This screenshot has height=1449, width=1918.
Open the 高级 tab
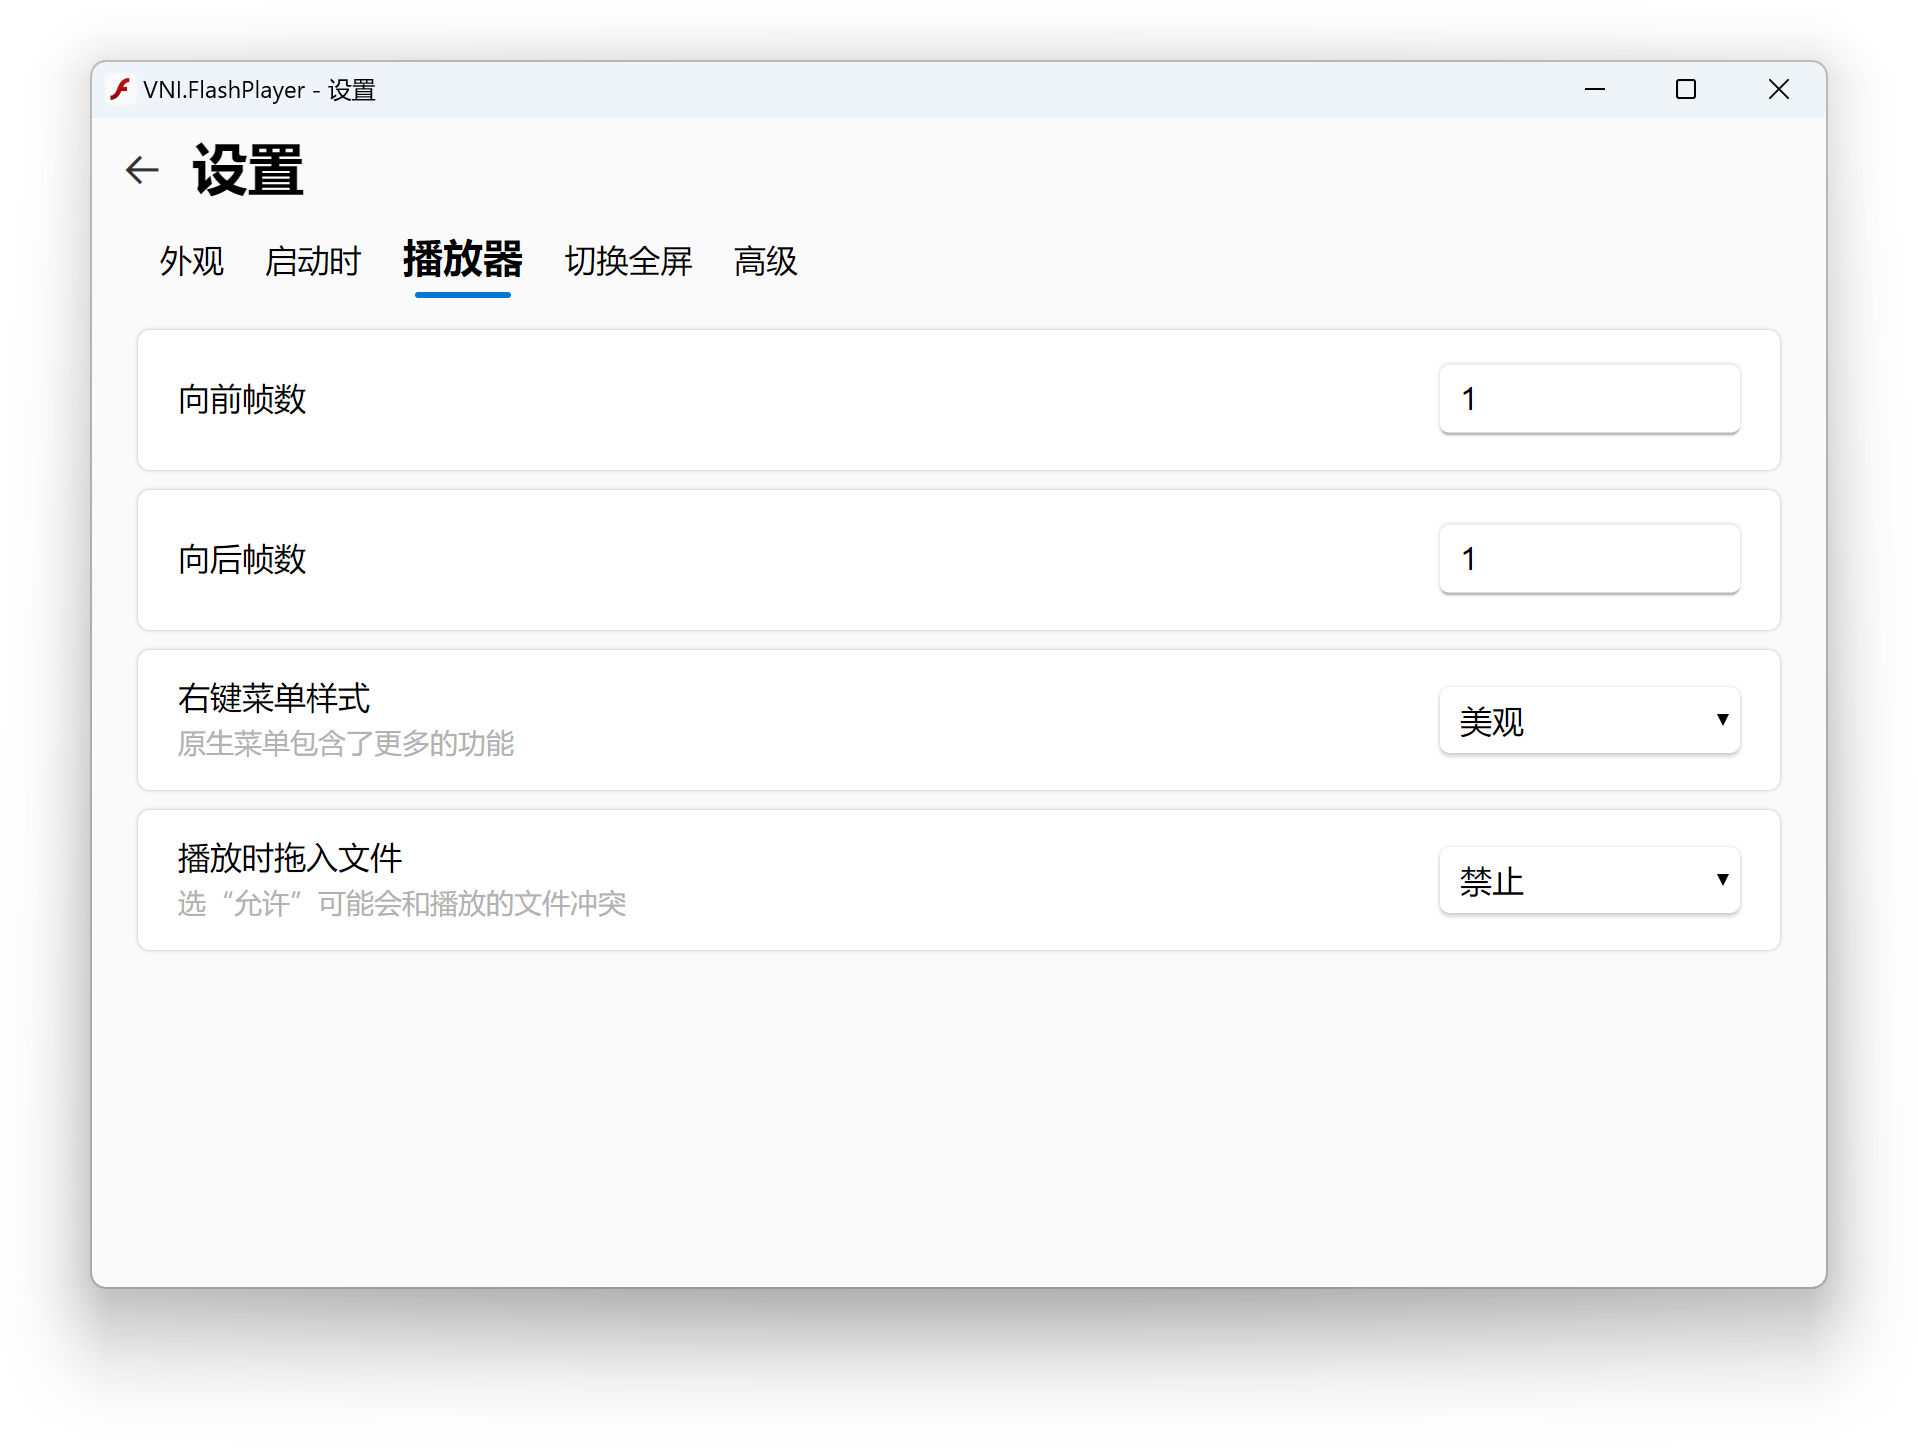(766, 261)
